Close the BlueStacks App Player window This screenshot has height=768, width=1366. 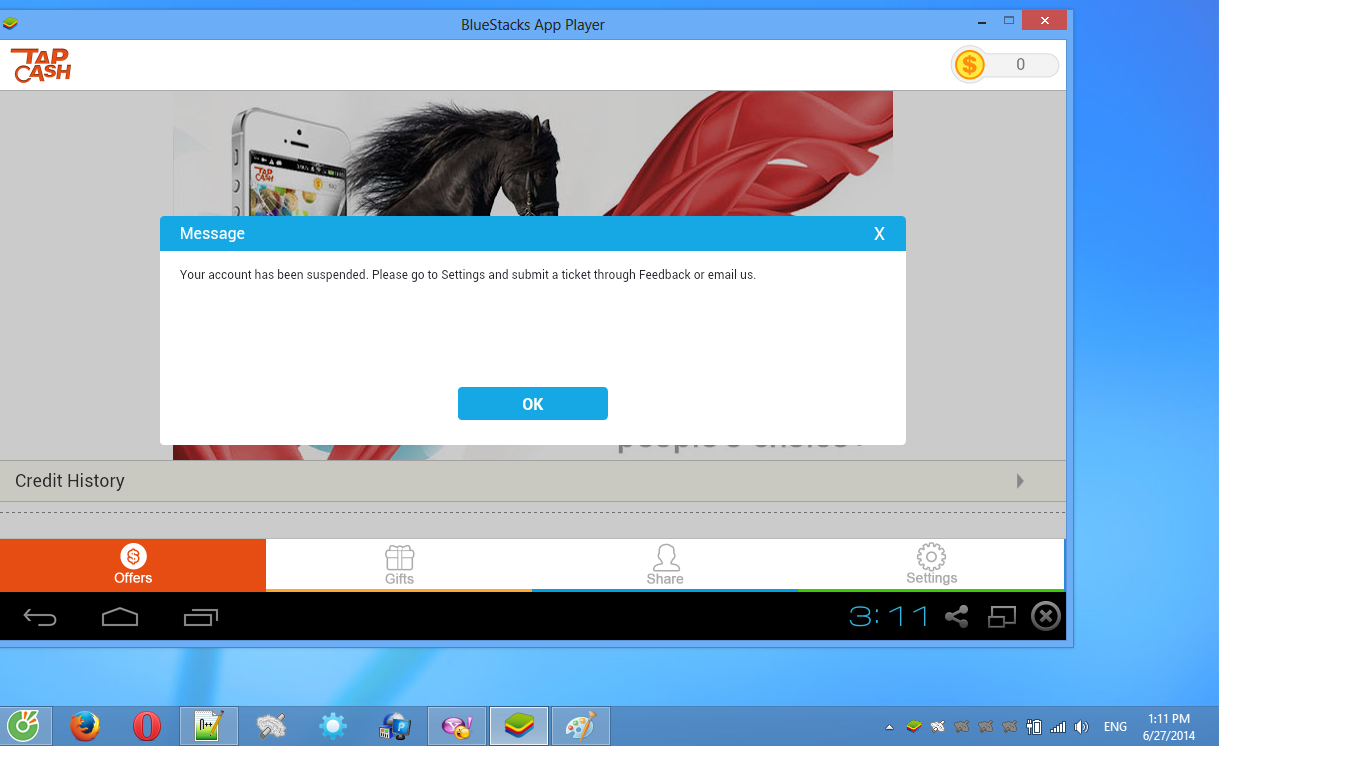pyautogui.click(x=1044, y=20)
